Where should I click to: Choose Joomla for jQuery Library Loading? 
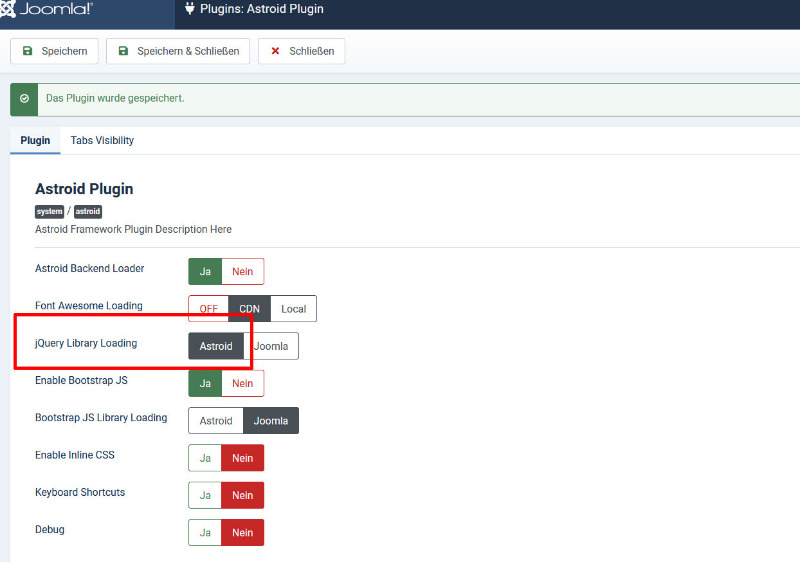271,346
